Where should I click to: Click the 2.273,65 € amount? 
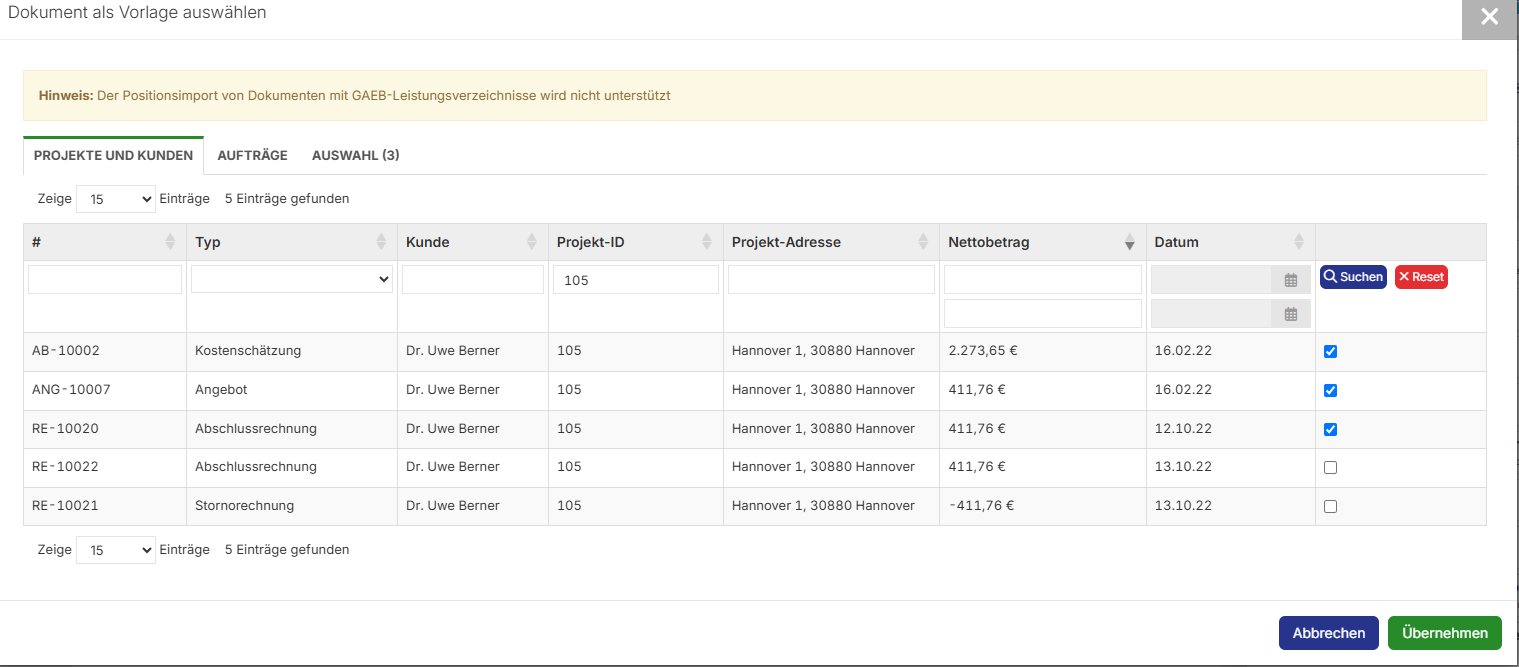tap(983, 351)
